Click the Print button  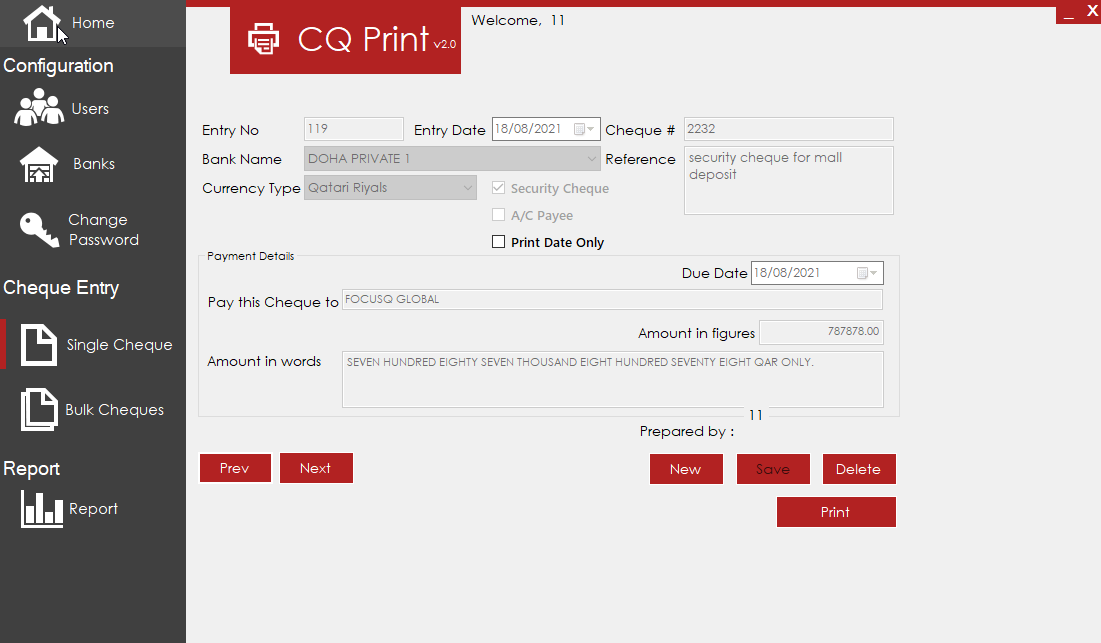836,512
